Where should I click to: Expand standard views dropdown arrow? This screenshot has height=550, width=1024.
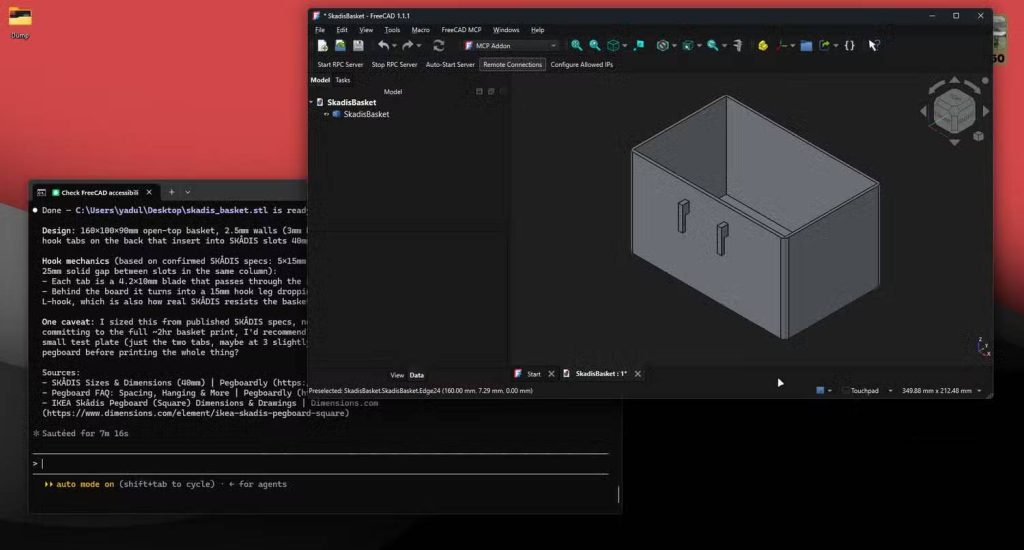(625, 46)
